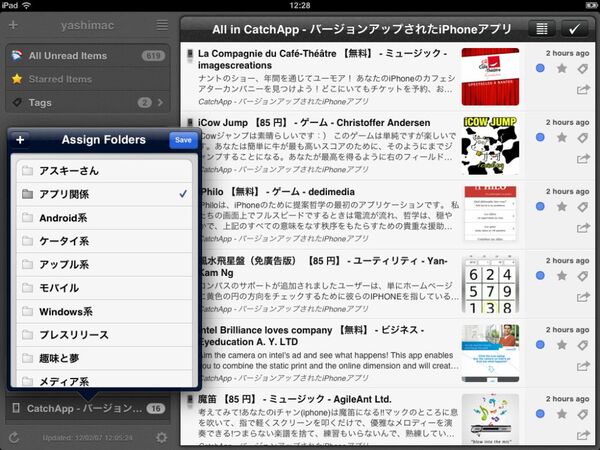Assign the プレスリリース folder

(104, 335)
